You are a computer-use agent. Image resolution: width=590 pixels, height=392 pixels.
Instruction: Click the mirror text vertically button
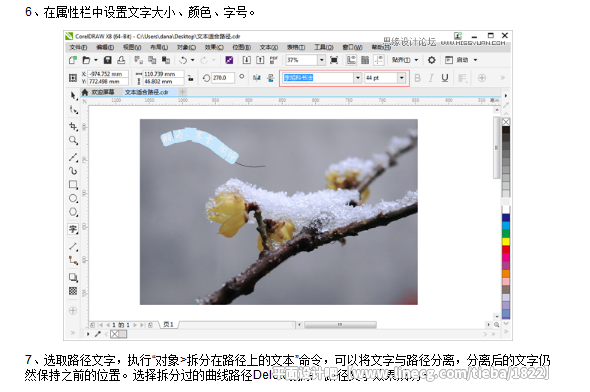tap(270, 78)
